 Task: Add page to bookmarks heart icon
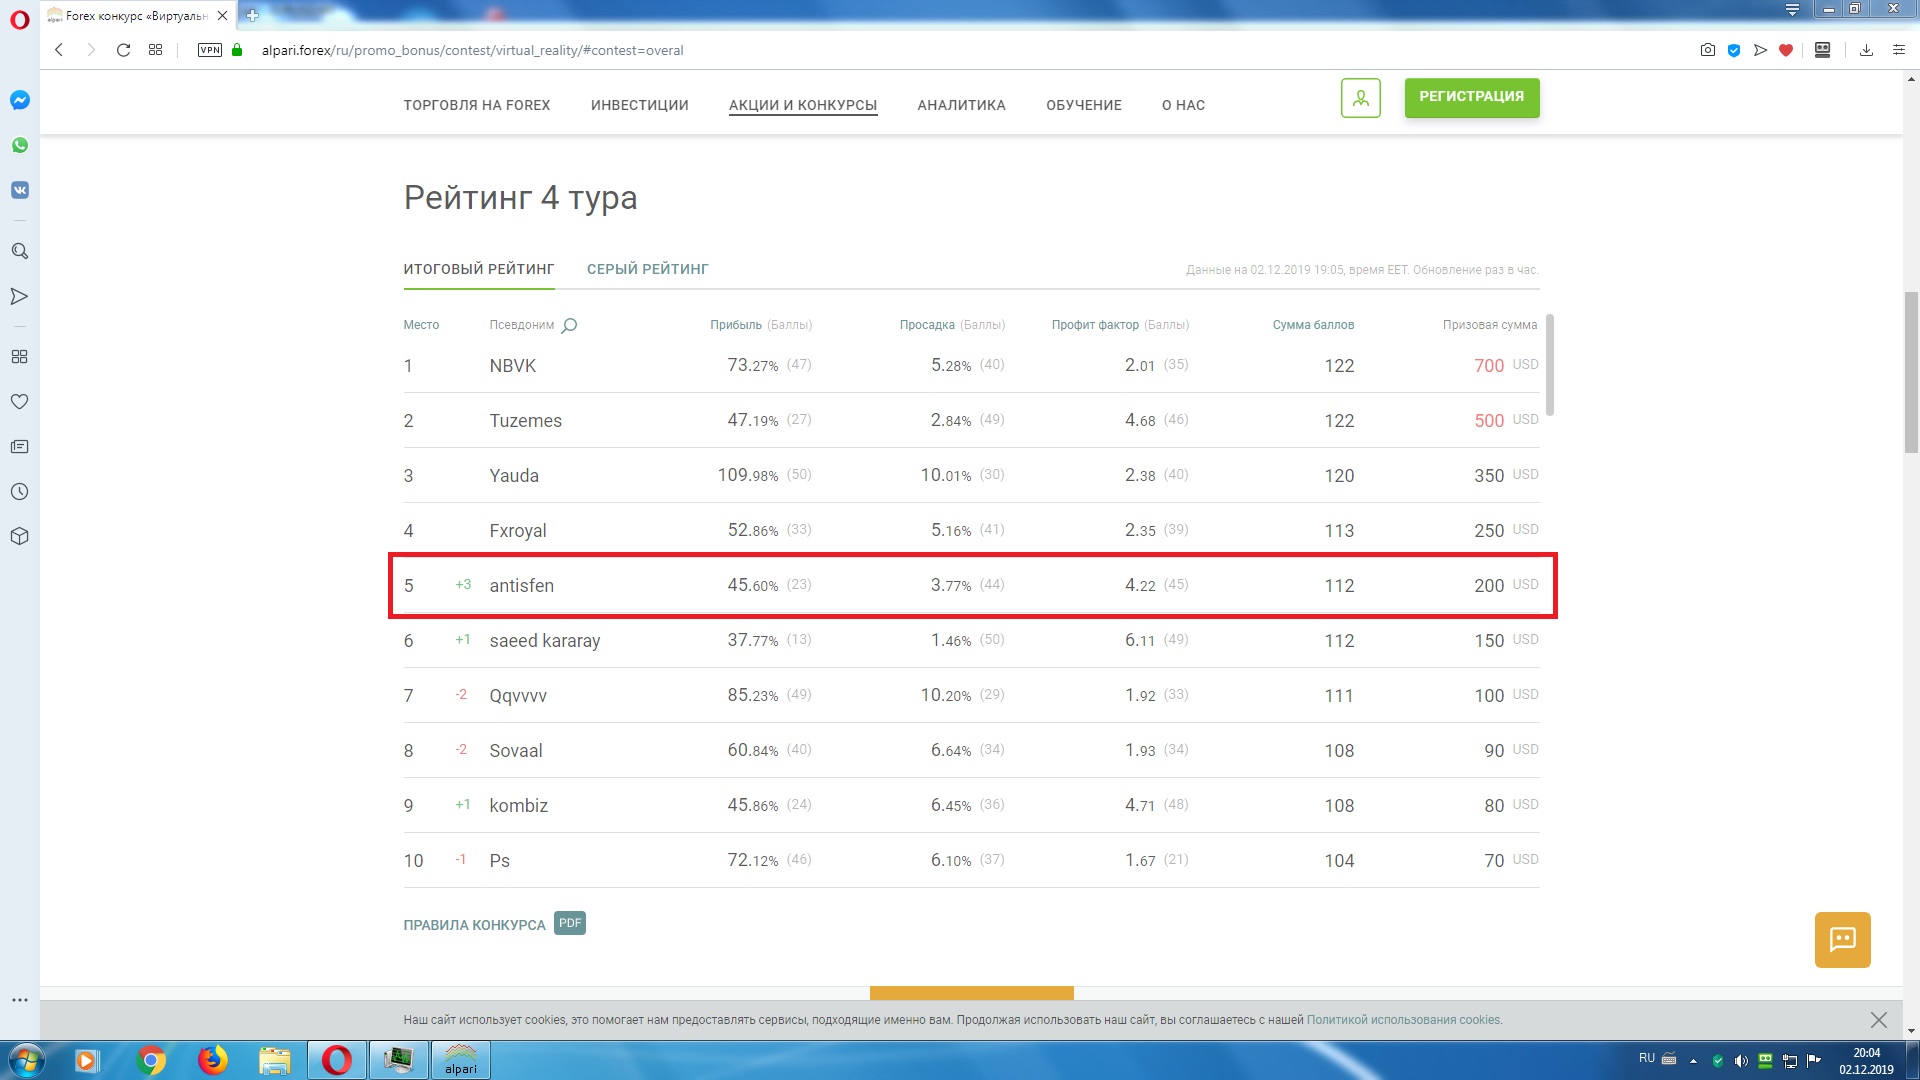pyautogui.click(x=1786, y=50)
